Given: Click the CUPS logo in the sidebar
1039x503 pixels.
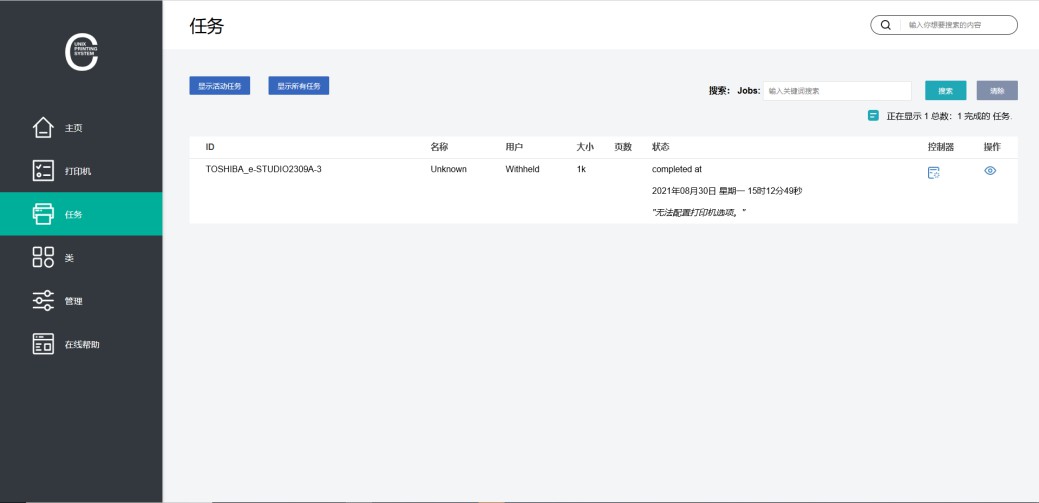Looking at the screenshot, I should point(81,53).
